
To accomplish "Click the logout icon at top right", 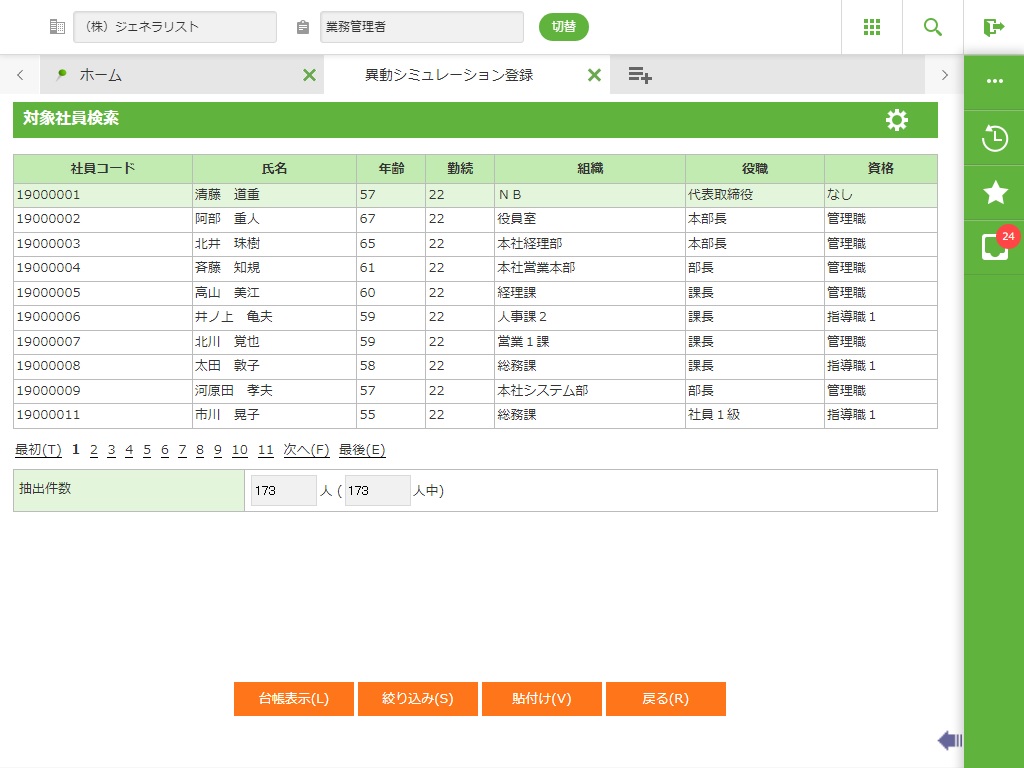I will tap(994, 27).
